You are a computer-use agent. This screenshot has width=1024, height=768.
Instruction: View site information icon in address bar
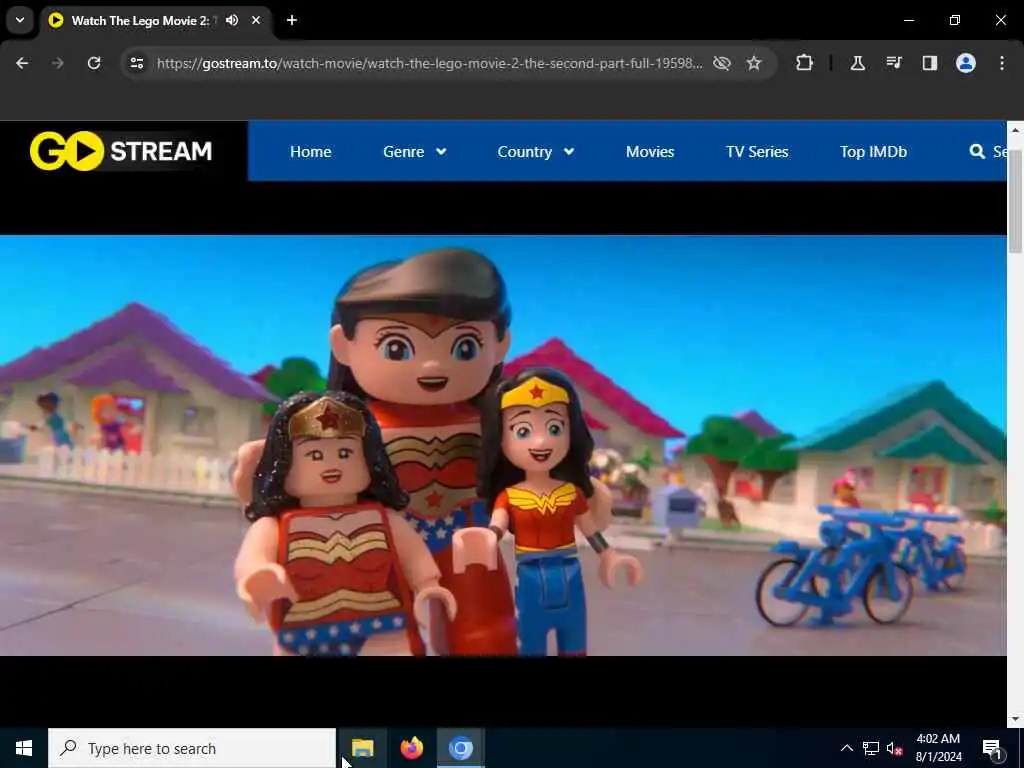click(136, 63)
